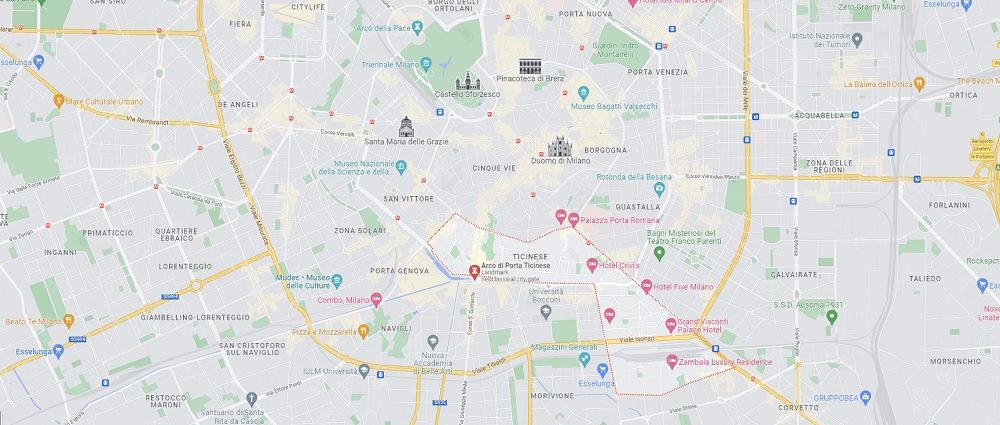This screenshot has width=1000, height=425.
Task: Click the Combo, Milano hotel pin
Action: (376, 300)
